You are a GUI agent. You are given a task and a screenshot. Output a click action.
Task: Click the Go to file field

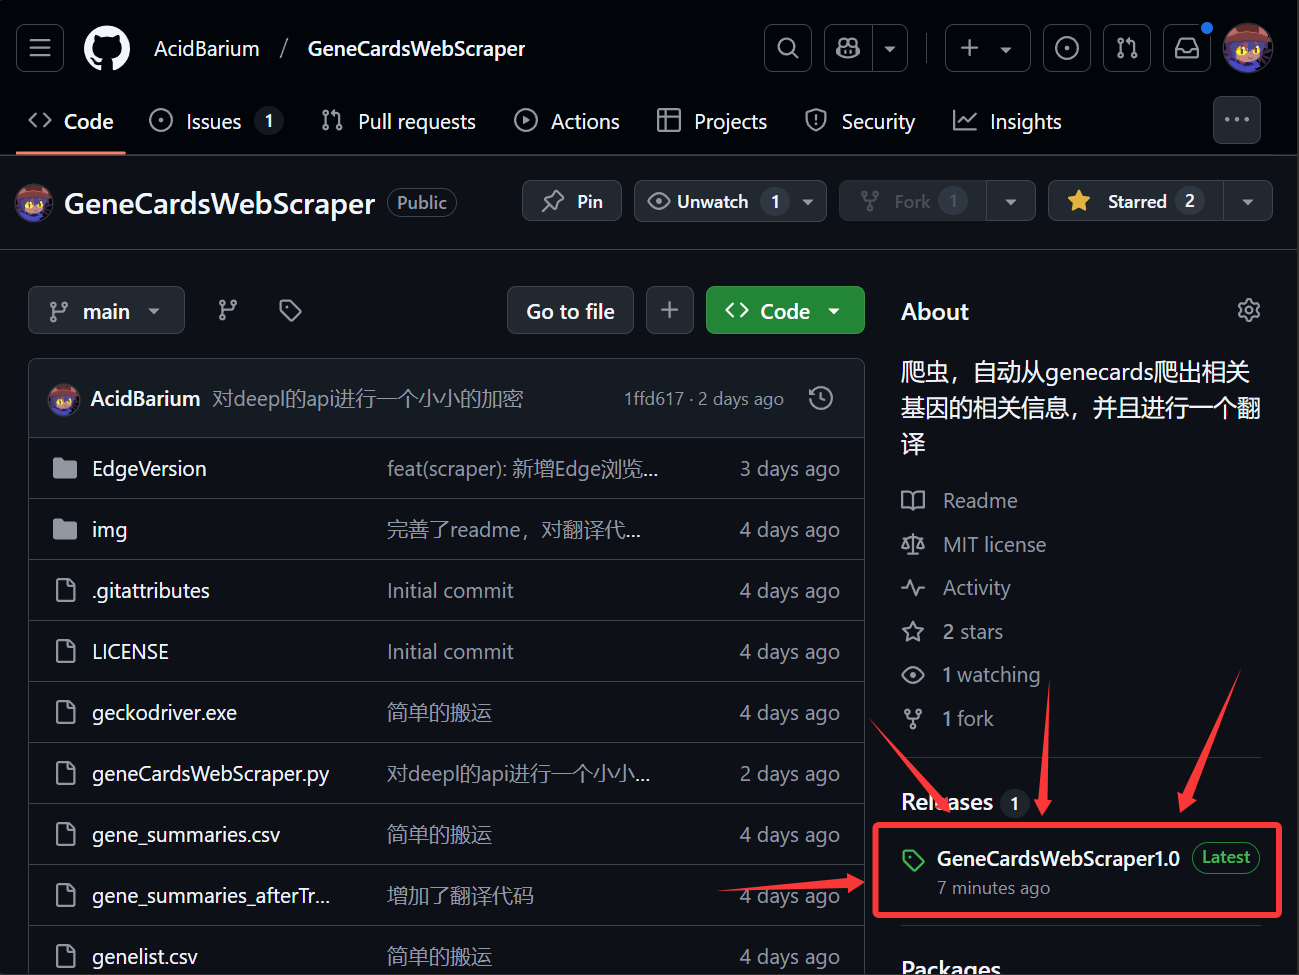point(570,310)
